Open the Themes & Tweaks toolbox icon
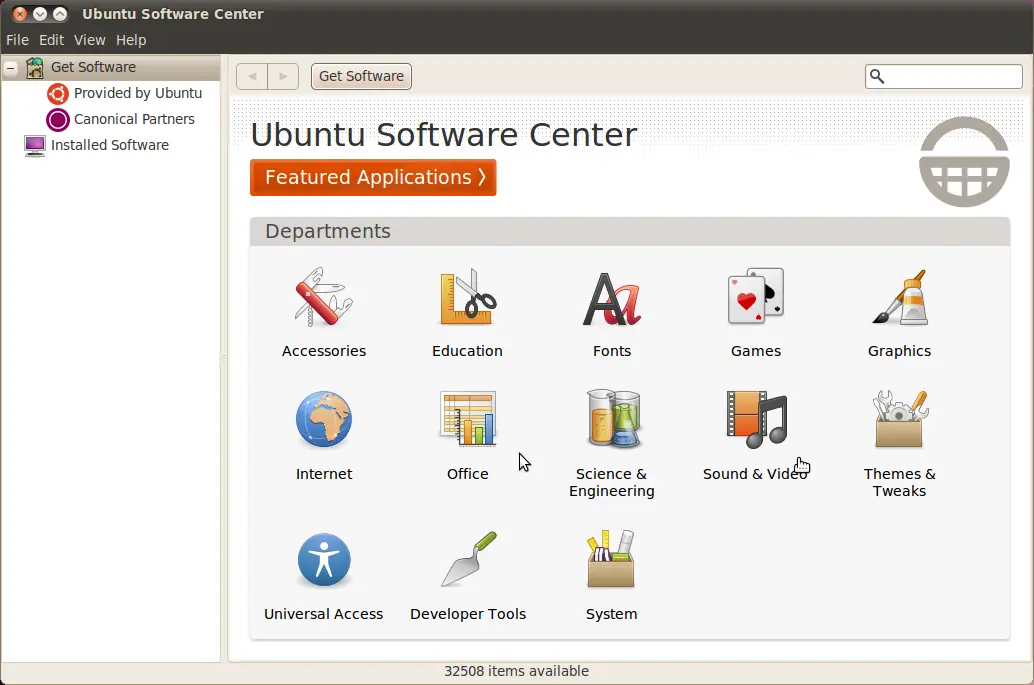The height and width of the screenshot is (685, 1034). (899, 419)
